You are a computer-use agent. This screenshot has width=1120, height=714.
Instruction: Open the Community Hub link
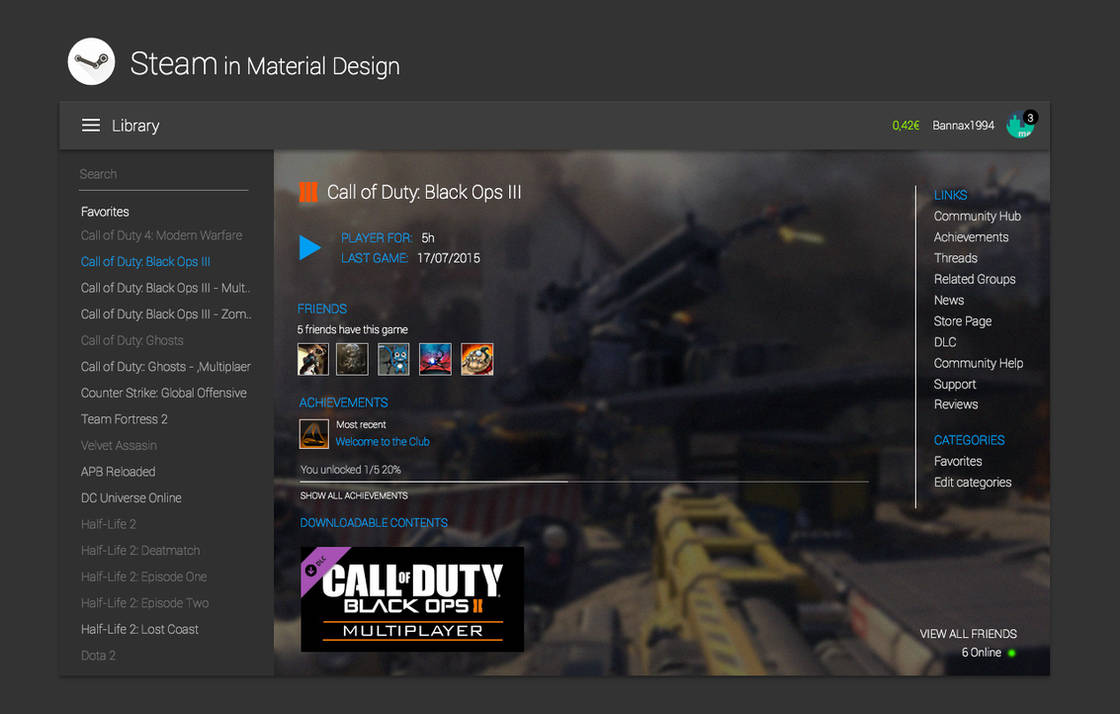pos(977,216)
